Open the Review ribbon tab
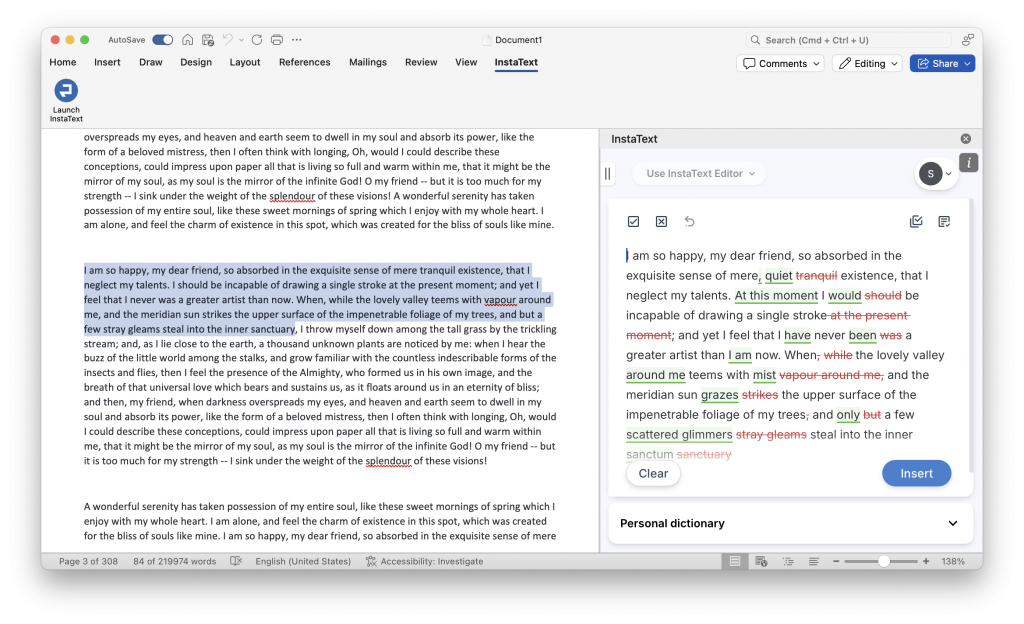The height and width of the screenshot is (624, 1024). [421, 62]
